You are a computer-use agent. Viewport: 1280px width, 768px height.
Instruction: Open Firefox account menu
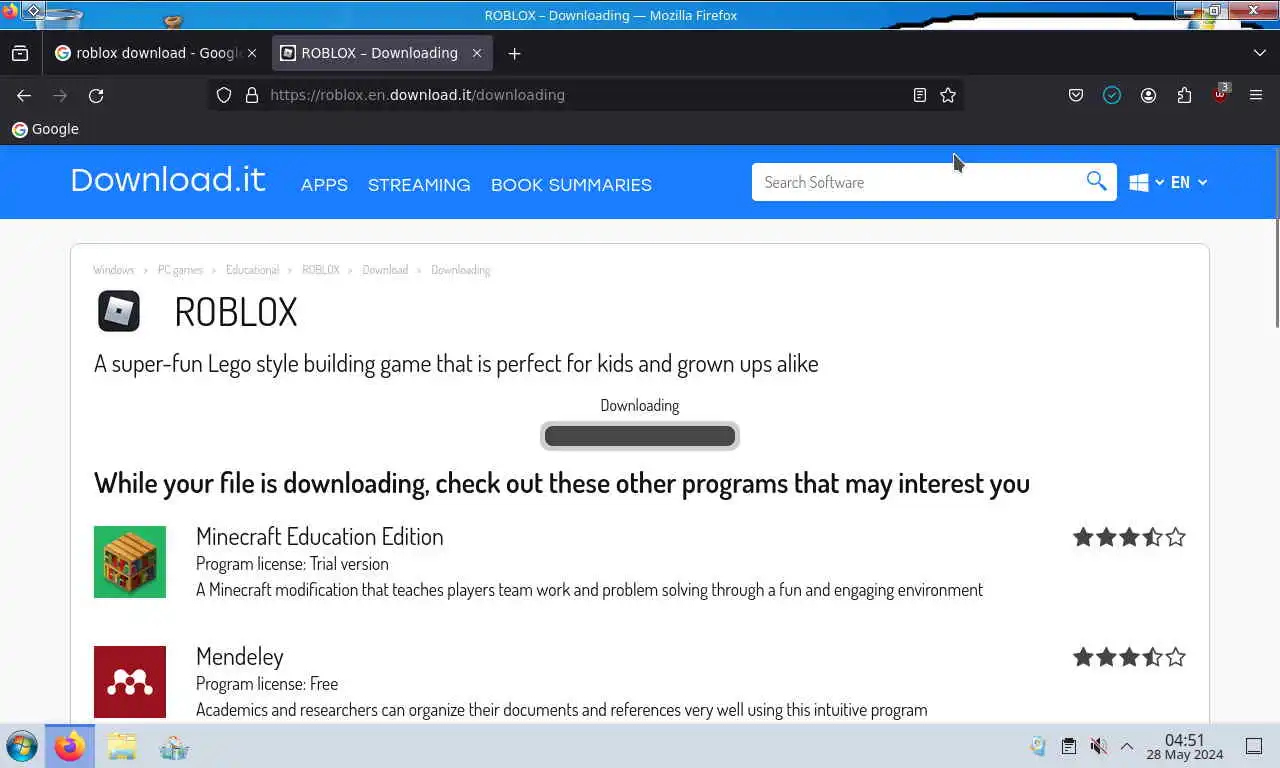tap(1148, 95)
